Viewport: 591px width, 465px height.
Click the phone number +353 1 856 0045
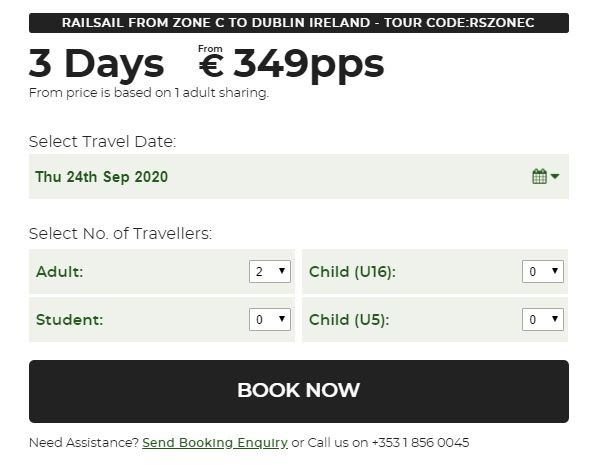[x=420, y=442]
